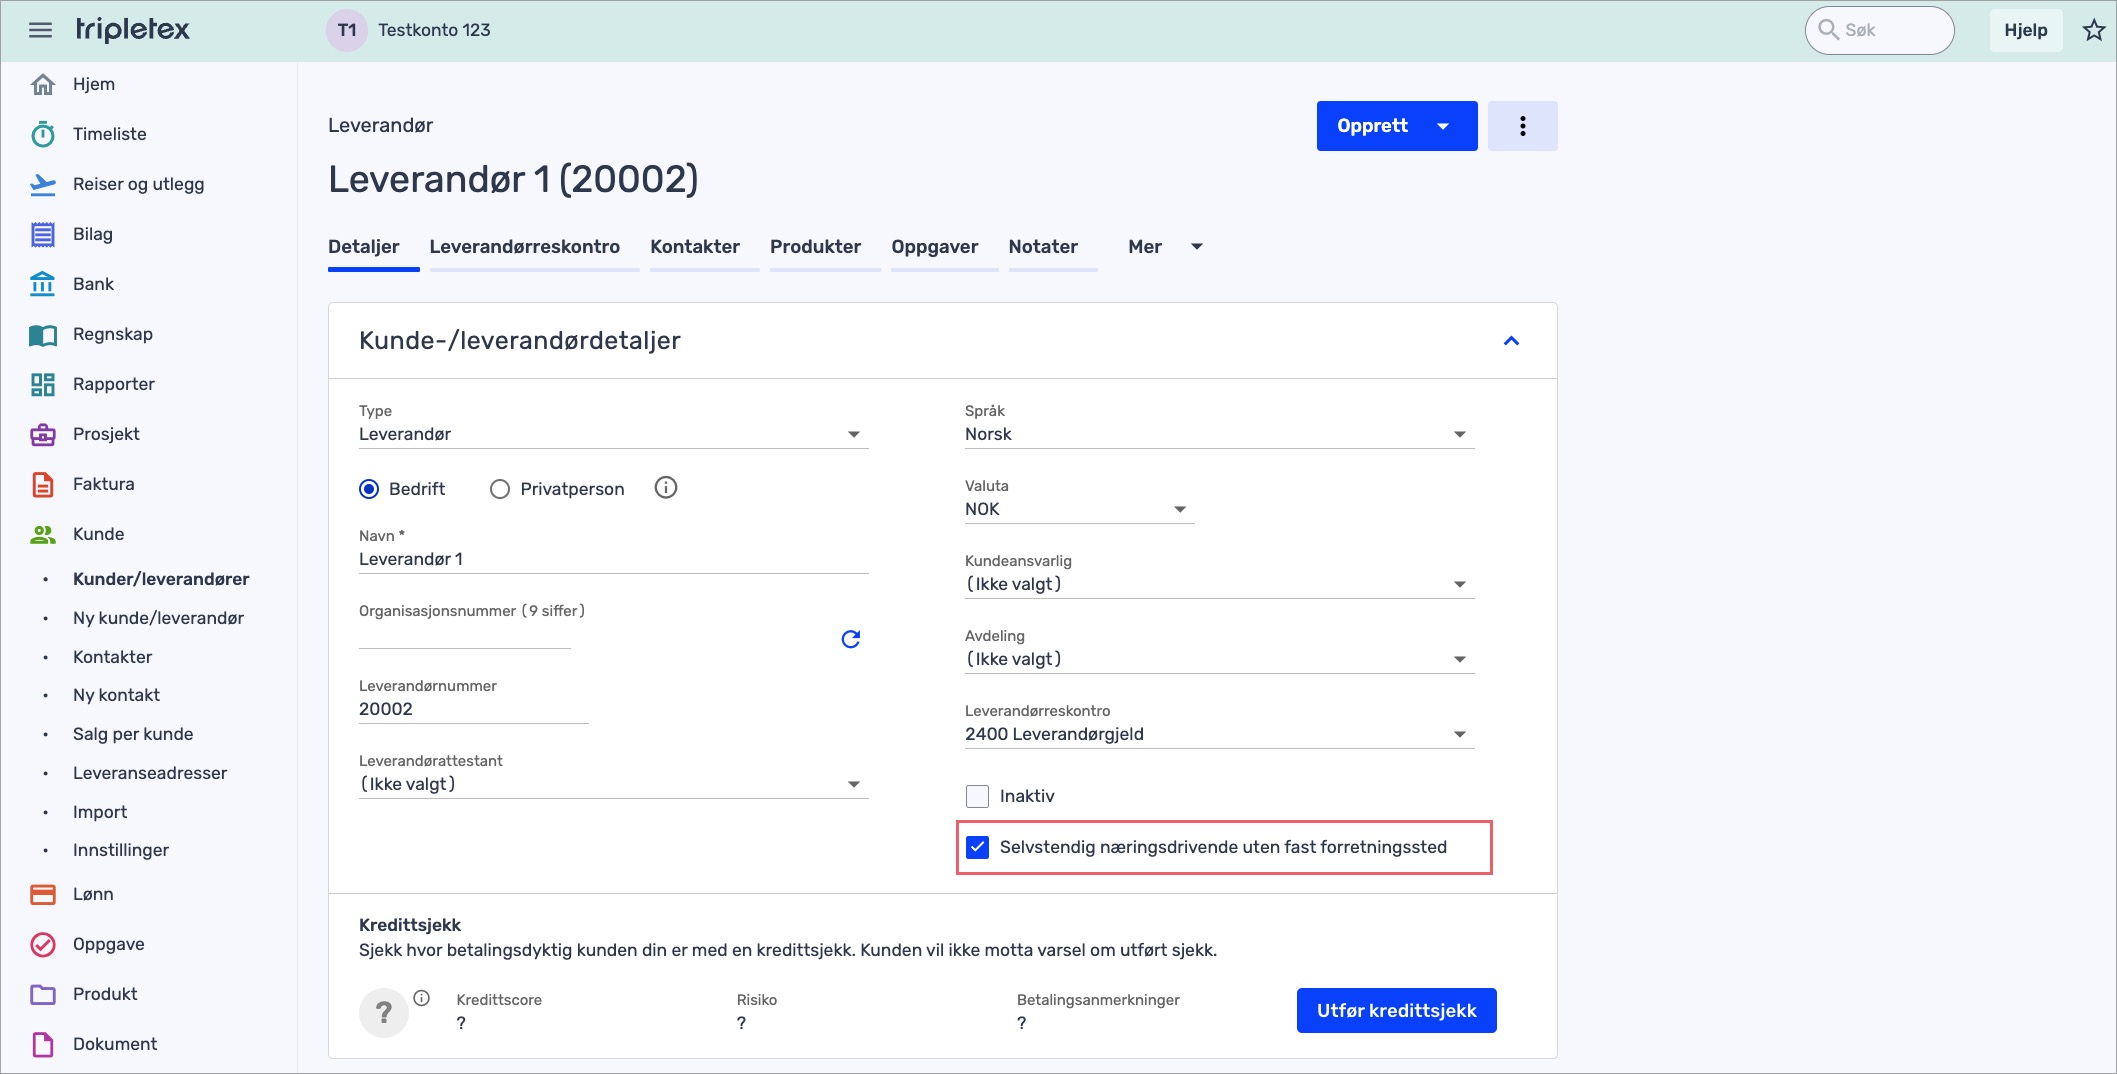This screenshot has width=2117, height=1074.
Task: Click the Produkt folder icon
Action: point(43,994)
